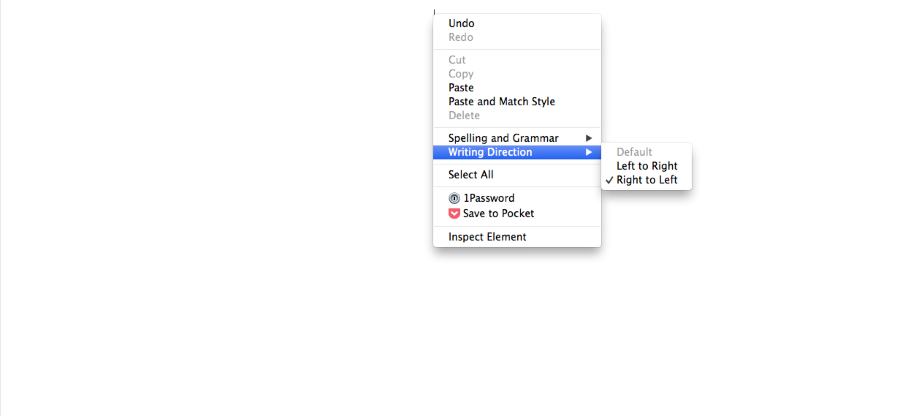Choose Undo from the context menu
Image resolution: width=900 pixels, height=416 pixels.
coord(461,23)
